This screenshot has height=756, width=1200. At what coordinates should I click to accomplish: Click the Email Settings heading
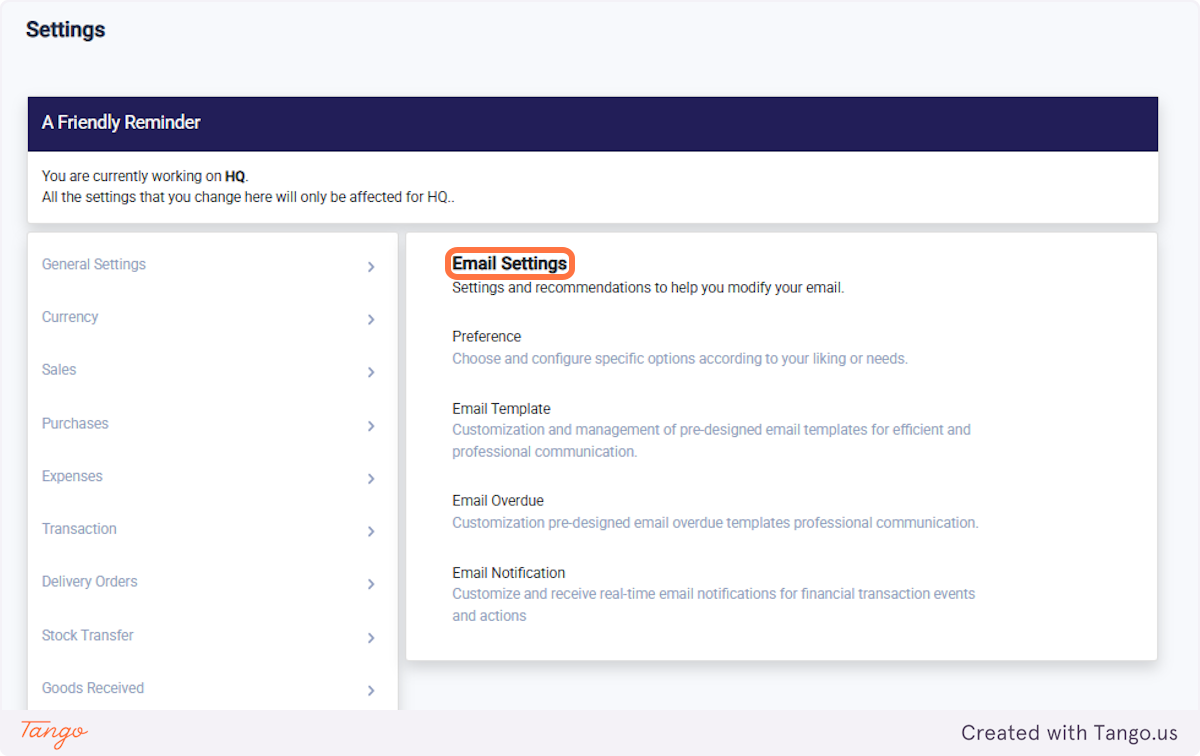tap(510, 264)
